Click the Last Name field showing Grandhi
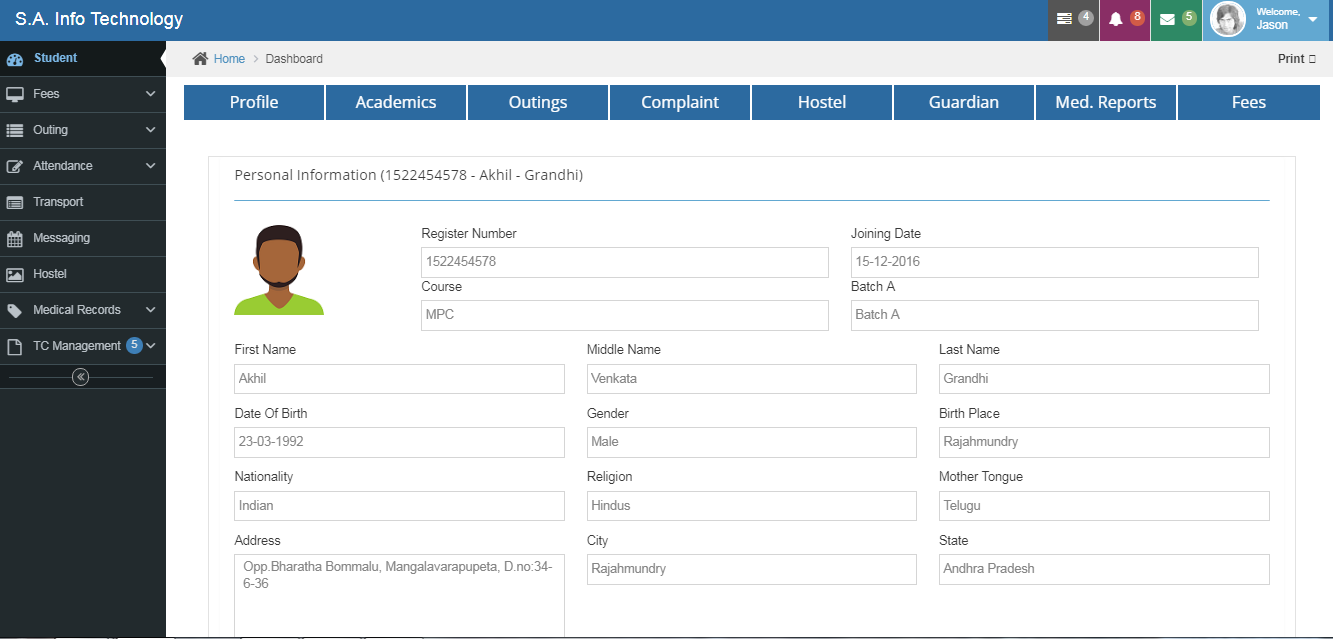The height and width of the screenshot is (639, 1333). pos(1104,379)
